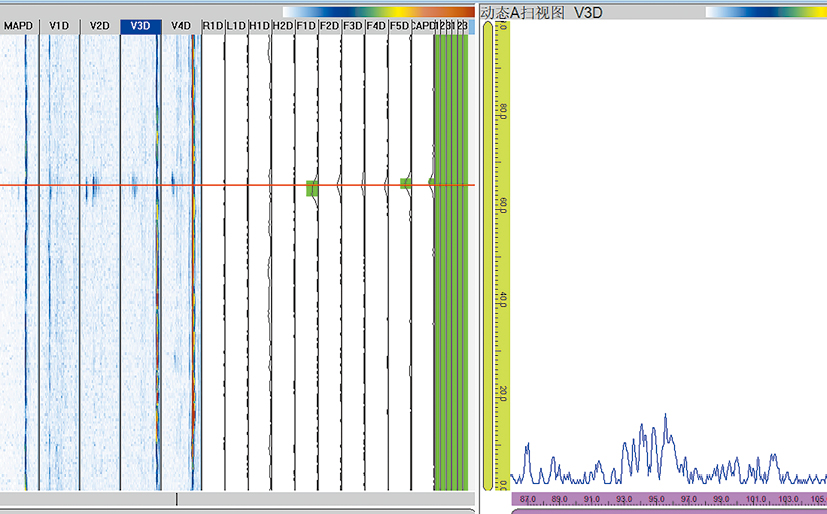Select the F3D strip header
The height and width of the screenshot is (514, 827).
coord(353,26)
